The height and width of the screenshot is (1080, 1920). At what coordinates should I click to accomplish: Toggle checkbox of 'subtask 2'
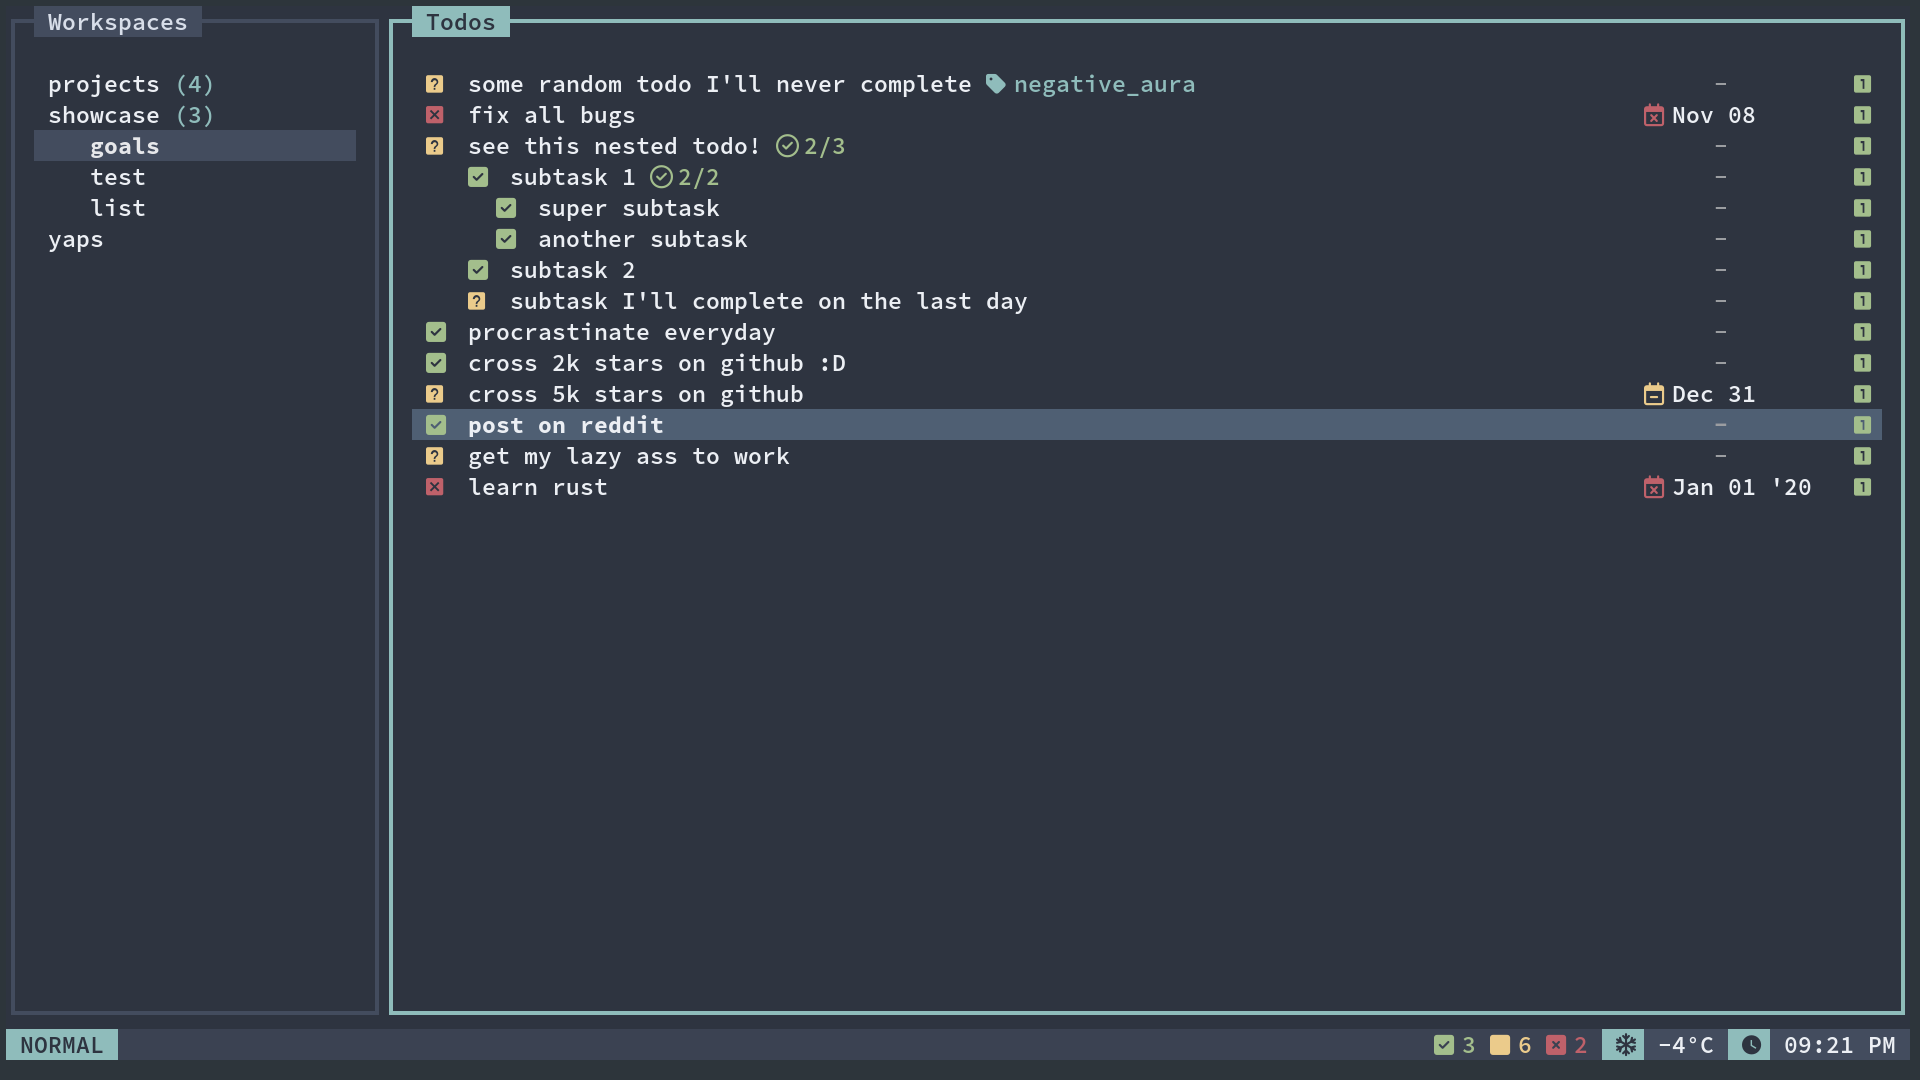tap(478, 270)
